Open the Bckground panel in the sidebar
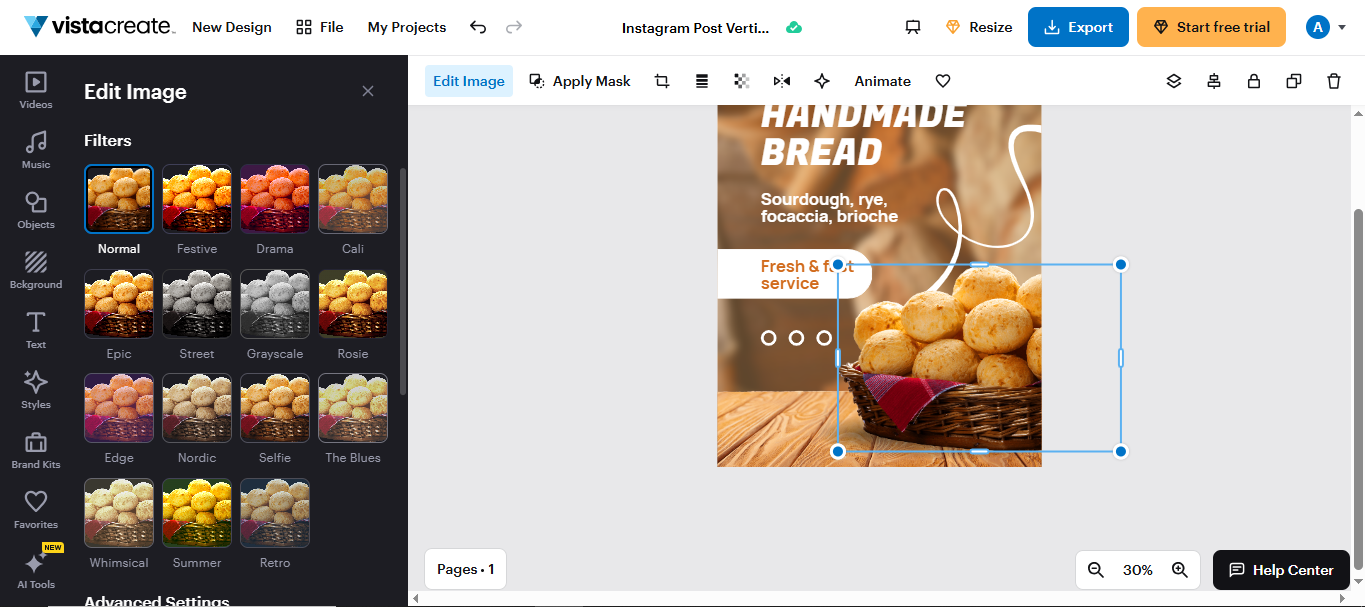 pyautogui.click(x=35, y=269)
